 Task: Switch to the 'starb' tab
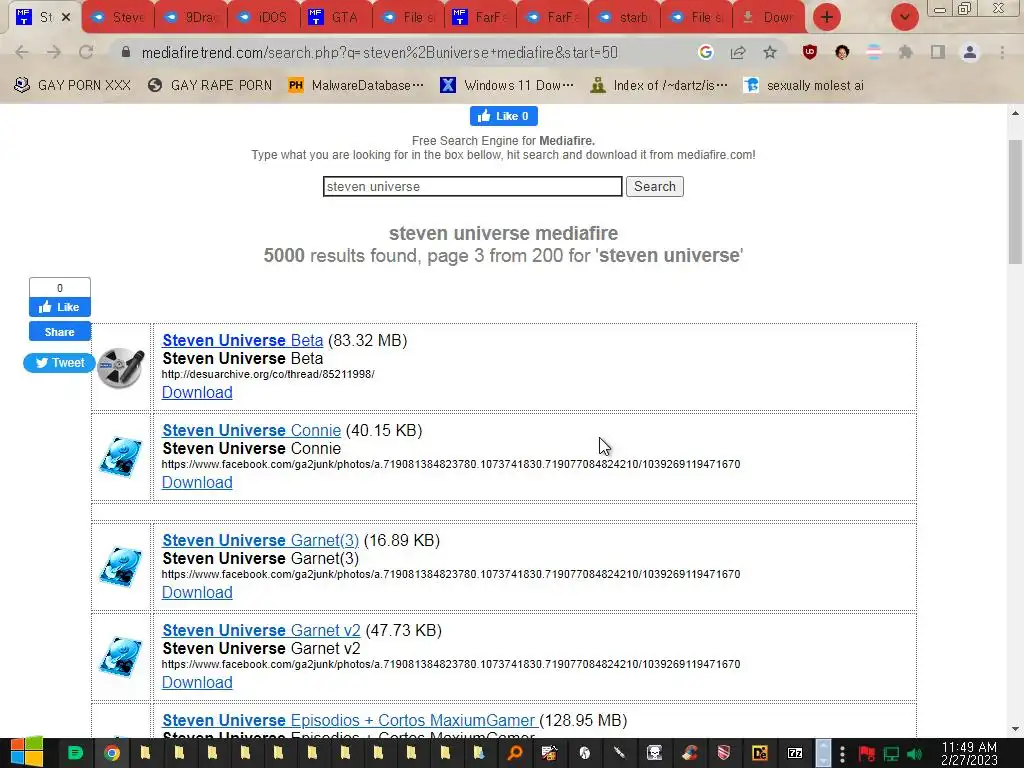click(625, 17)
